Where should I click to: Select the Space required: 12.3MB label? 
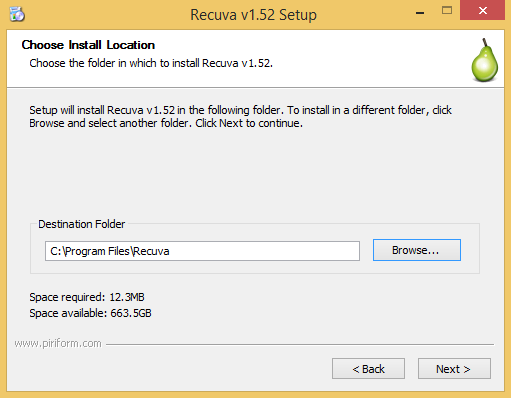[x=87, y=297]
